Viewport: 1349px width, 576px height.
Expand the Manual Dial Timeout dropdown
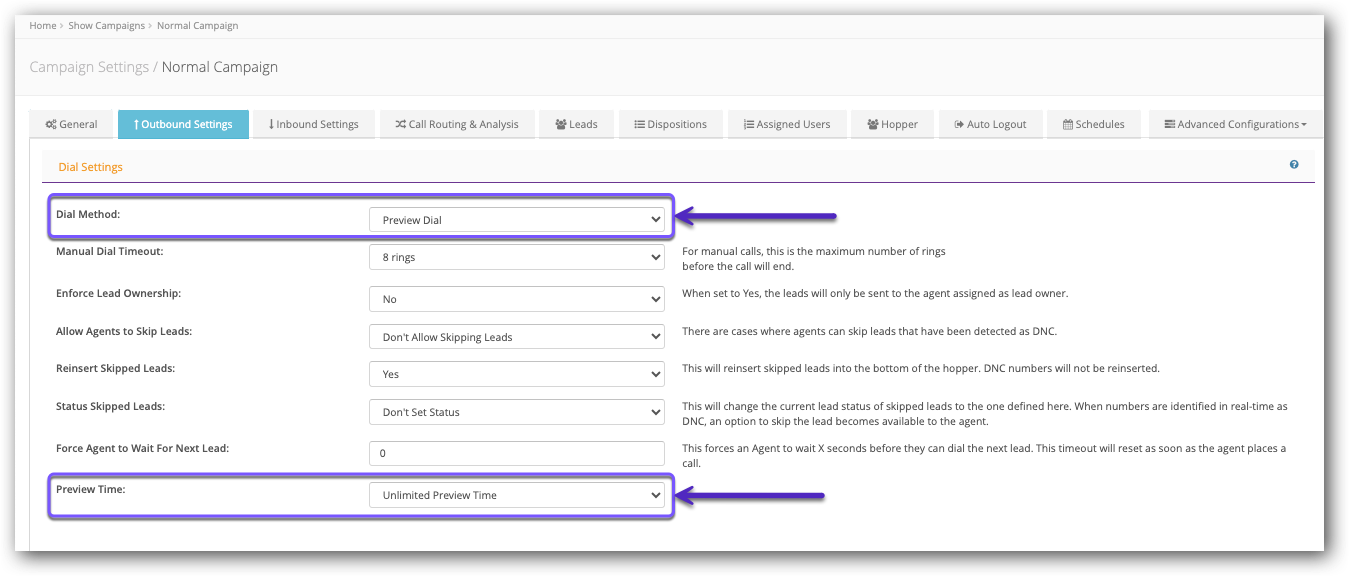pos(516,257)
